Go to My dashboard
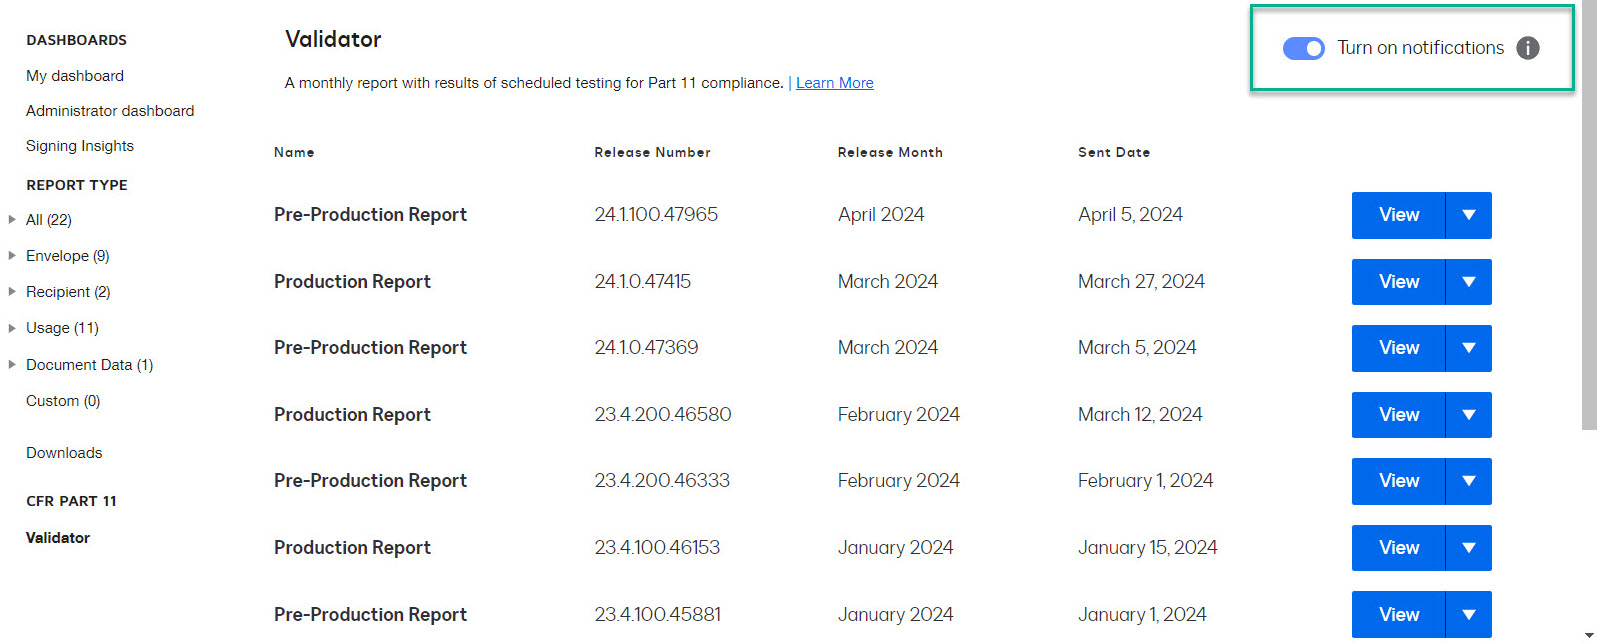Viewport: 1597px width, 643px height. click(75, 76)
